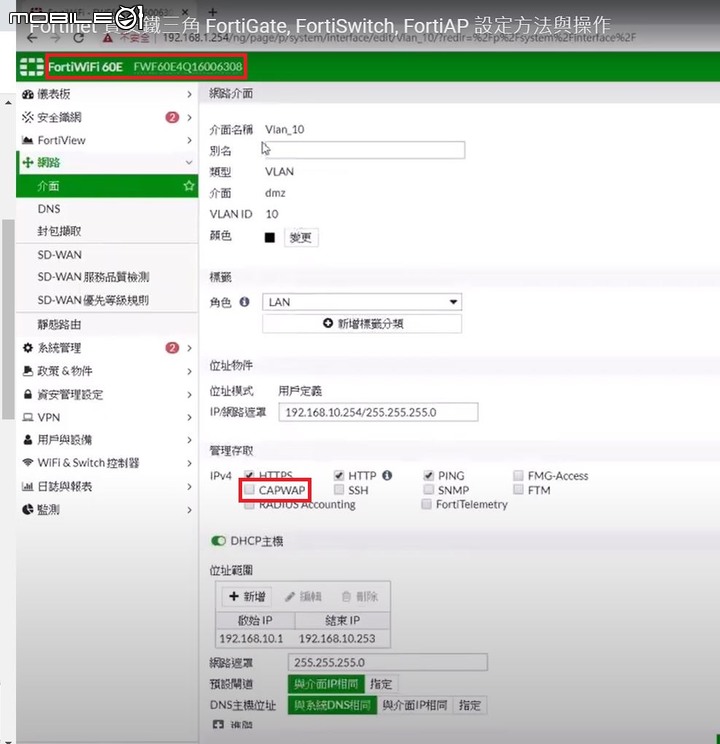Viewport: 720px width, 744px height.
Task: Enable the SSH checkbox
Action: tap(339, 489)
